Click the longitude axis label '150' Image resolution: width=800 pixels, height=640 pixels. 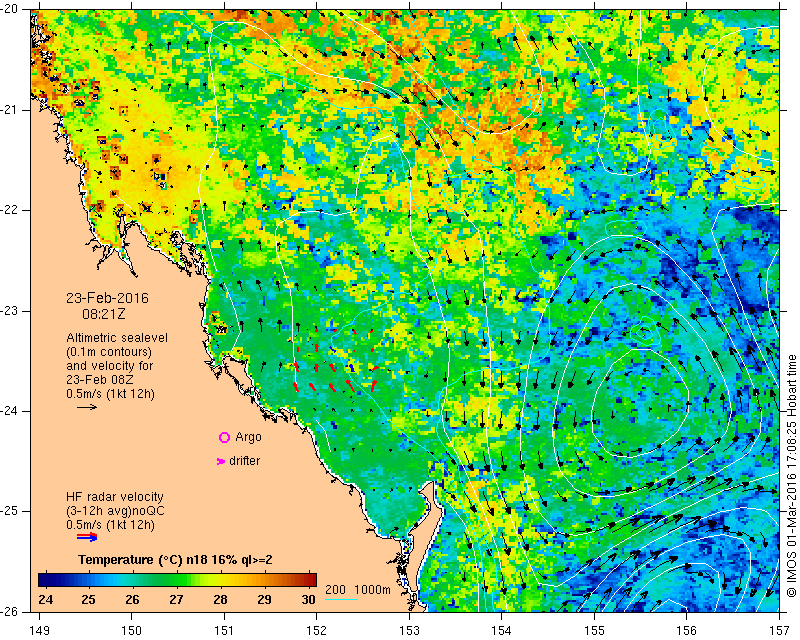coord(132,631)
